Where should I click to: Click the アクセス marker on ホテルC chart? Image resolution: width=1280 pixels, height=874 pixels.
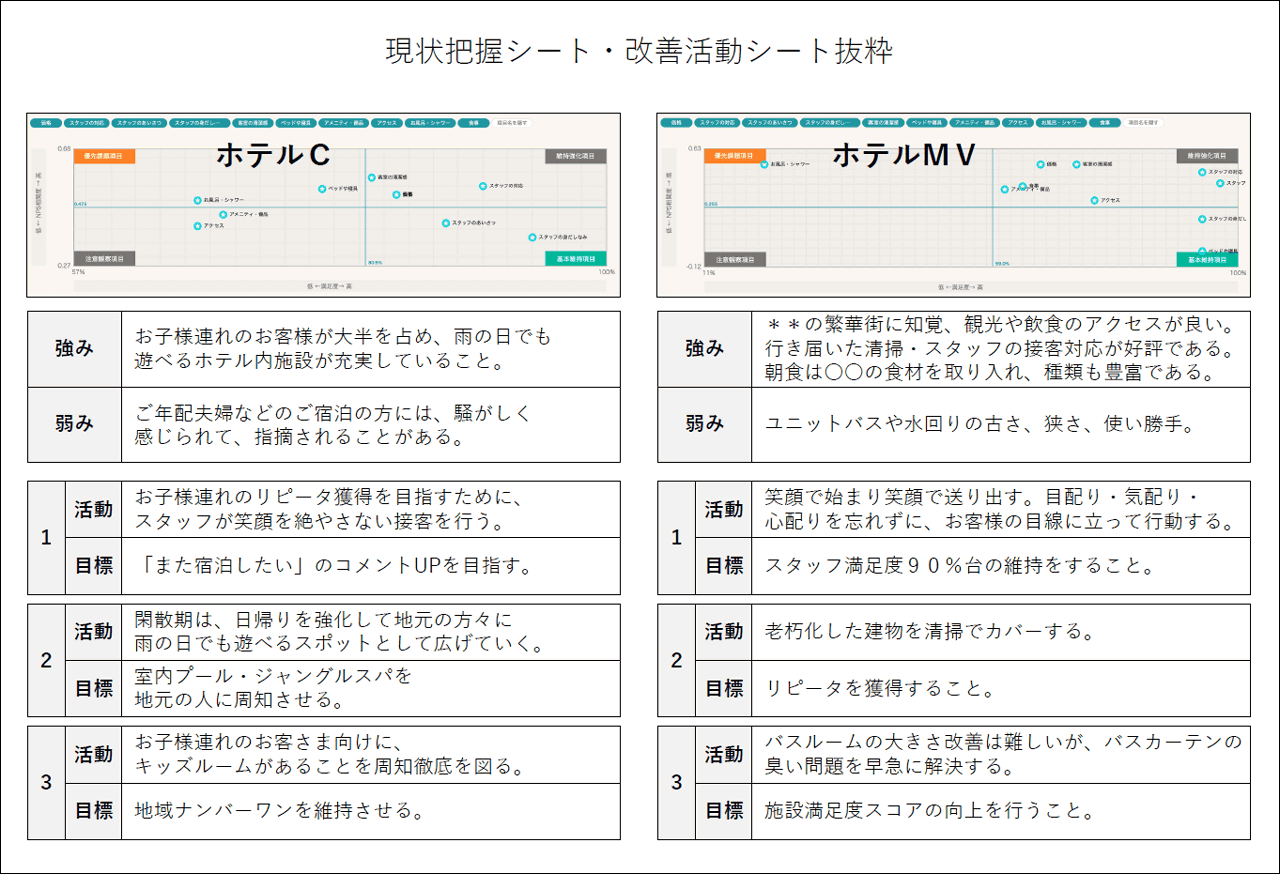tap(196, 225)
